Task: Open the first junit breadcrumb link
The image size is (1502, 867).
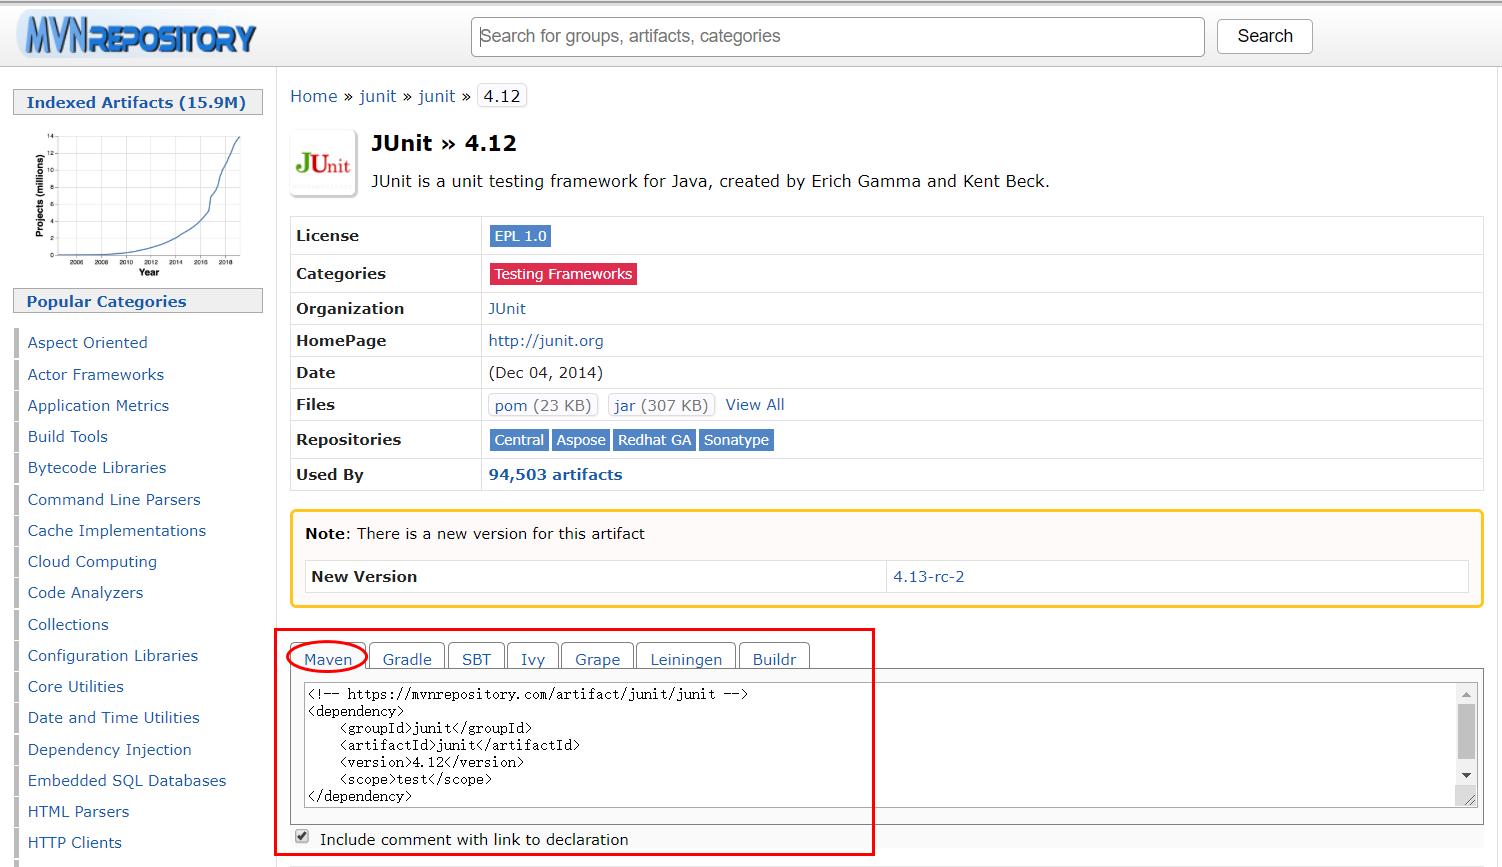Action: [378, 96]
